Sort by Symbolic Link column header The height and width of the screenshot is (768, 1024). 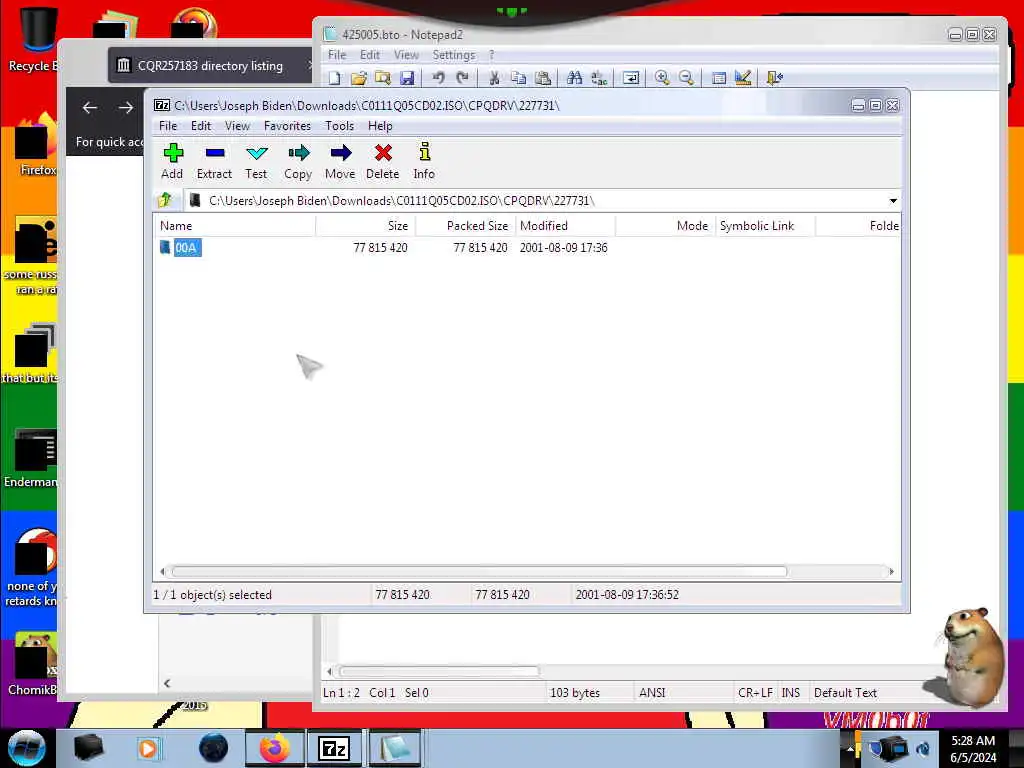coord(765,226)
